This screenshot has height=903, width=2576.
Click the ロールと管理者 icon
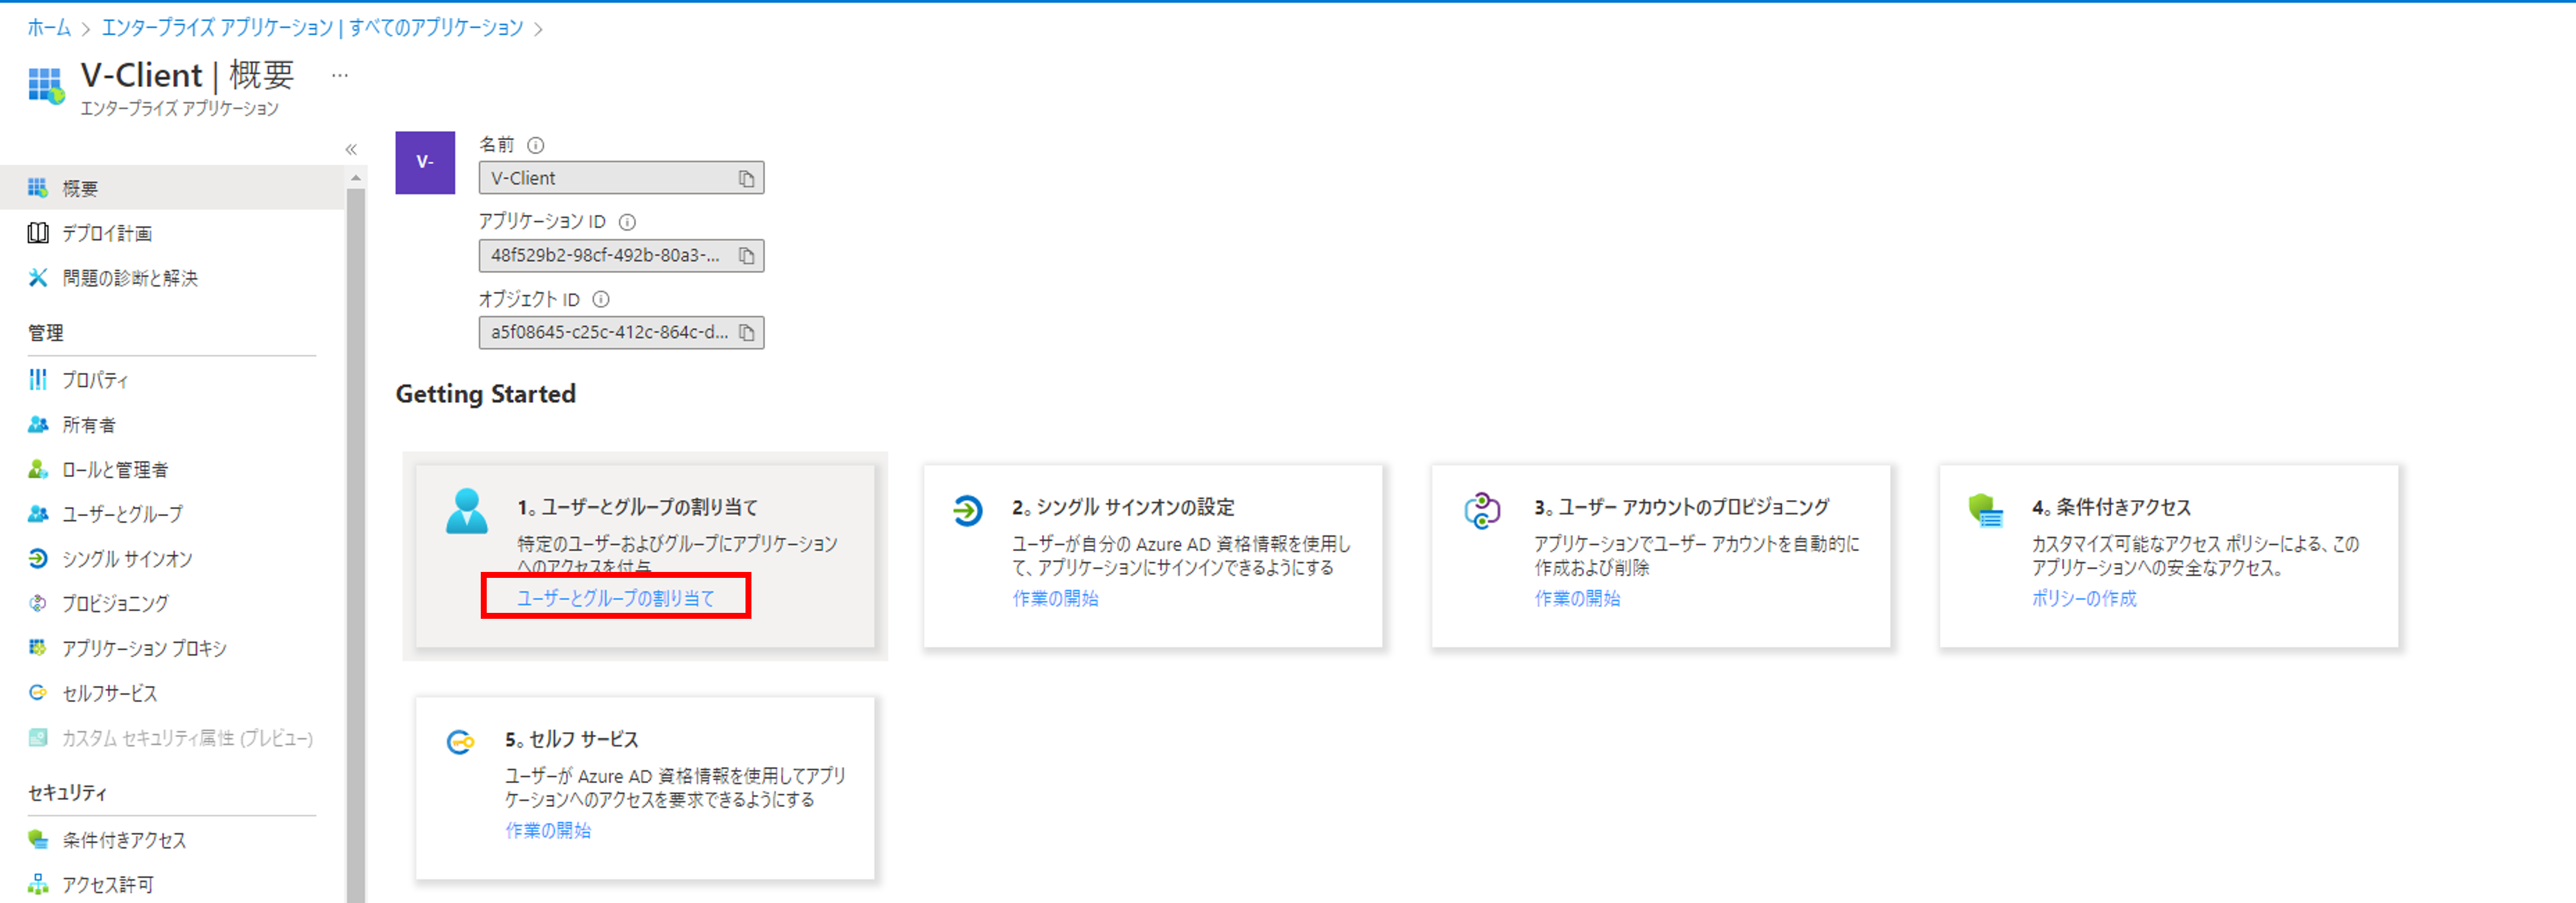[x=38, y=469]
